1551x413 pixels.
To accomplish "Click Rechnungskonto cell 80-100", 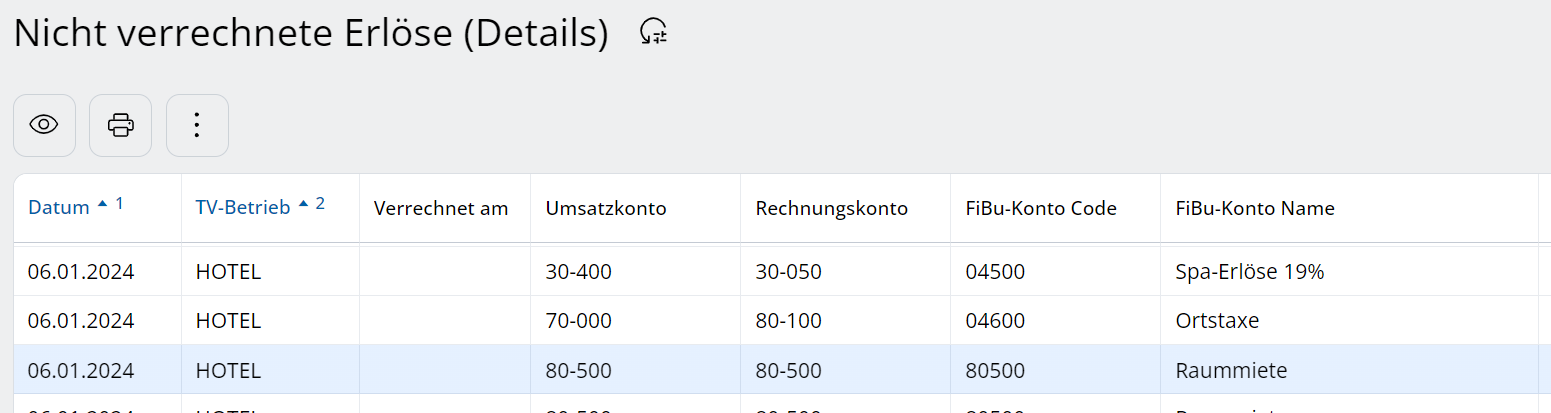I will pos(789,321).
